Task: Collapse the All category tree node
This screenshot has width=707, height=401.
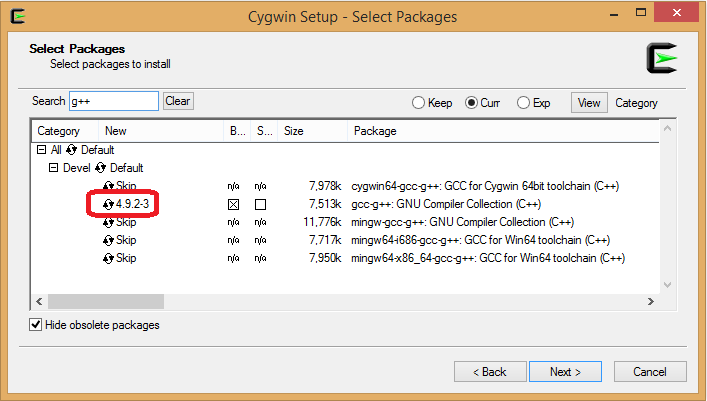Action: point(41,149)
